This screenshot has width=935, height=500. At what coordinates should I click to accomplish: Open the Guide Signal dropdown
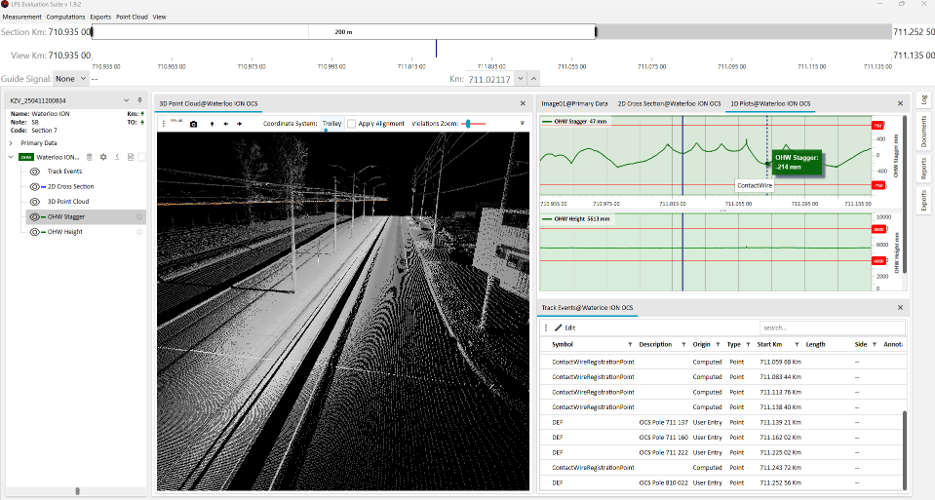[x=70, y=78]
